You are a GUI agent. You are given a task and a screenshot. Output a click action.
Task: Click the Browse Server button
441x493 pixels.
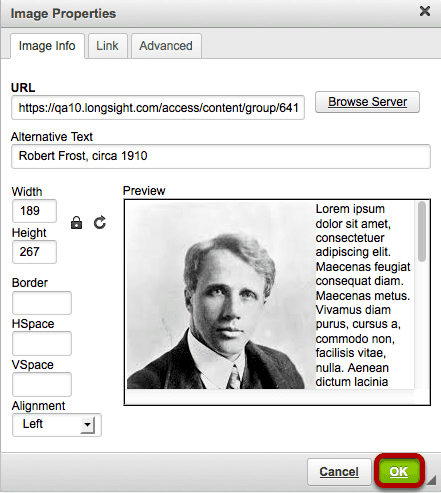coord(367,102)
